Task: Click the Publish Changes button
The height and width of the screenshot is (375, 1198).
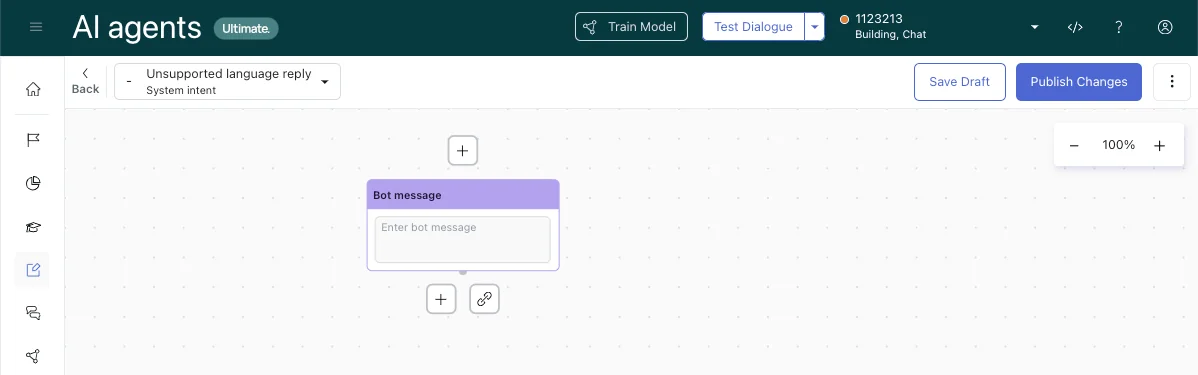Action: pos(1079,82)
